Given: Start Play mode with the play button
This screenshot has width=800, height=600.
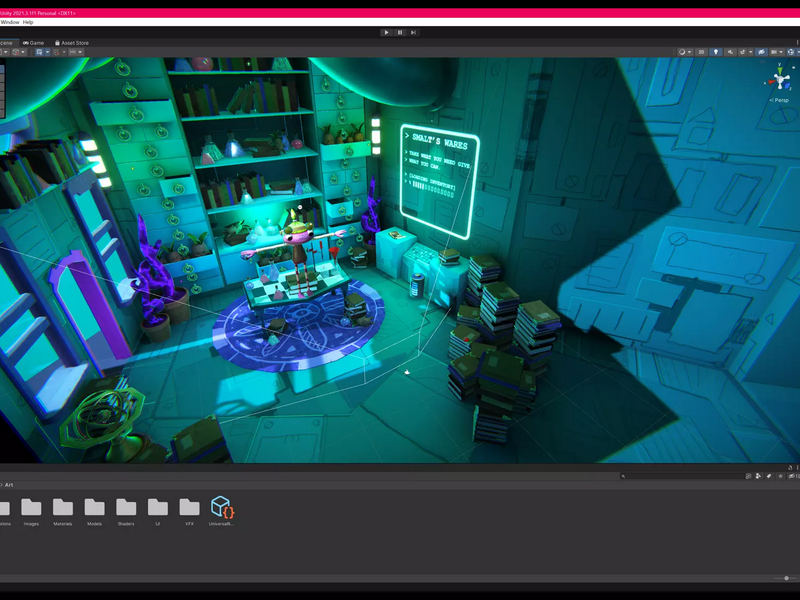Looking at the screenshot, I should [x=386, y=32].
